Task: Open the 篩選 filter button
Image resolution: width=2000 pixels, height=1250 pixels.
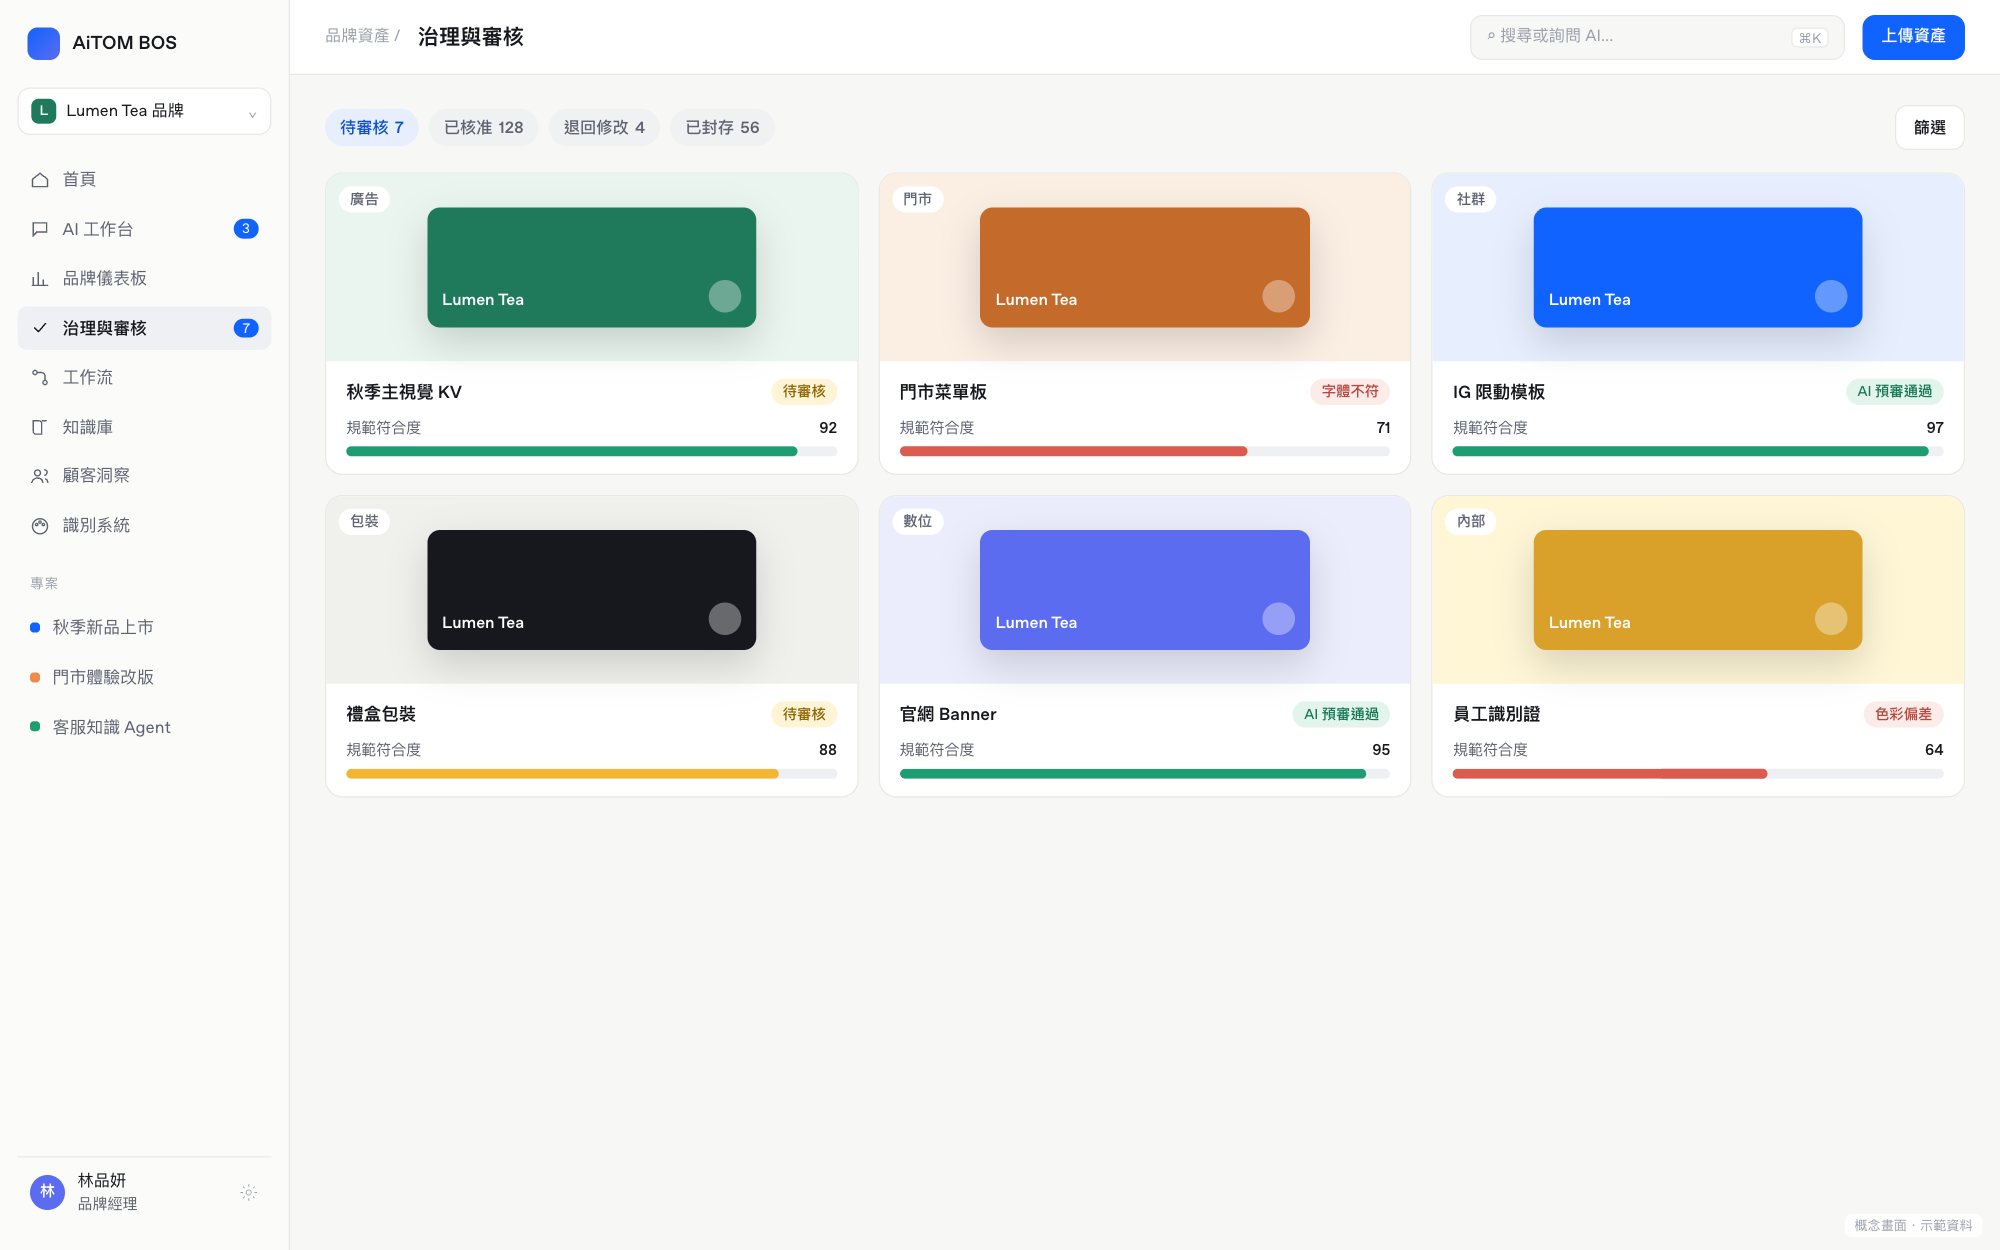Action: (x=1929, y=127)
